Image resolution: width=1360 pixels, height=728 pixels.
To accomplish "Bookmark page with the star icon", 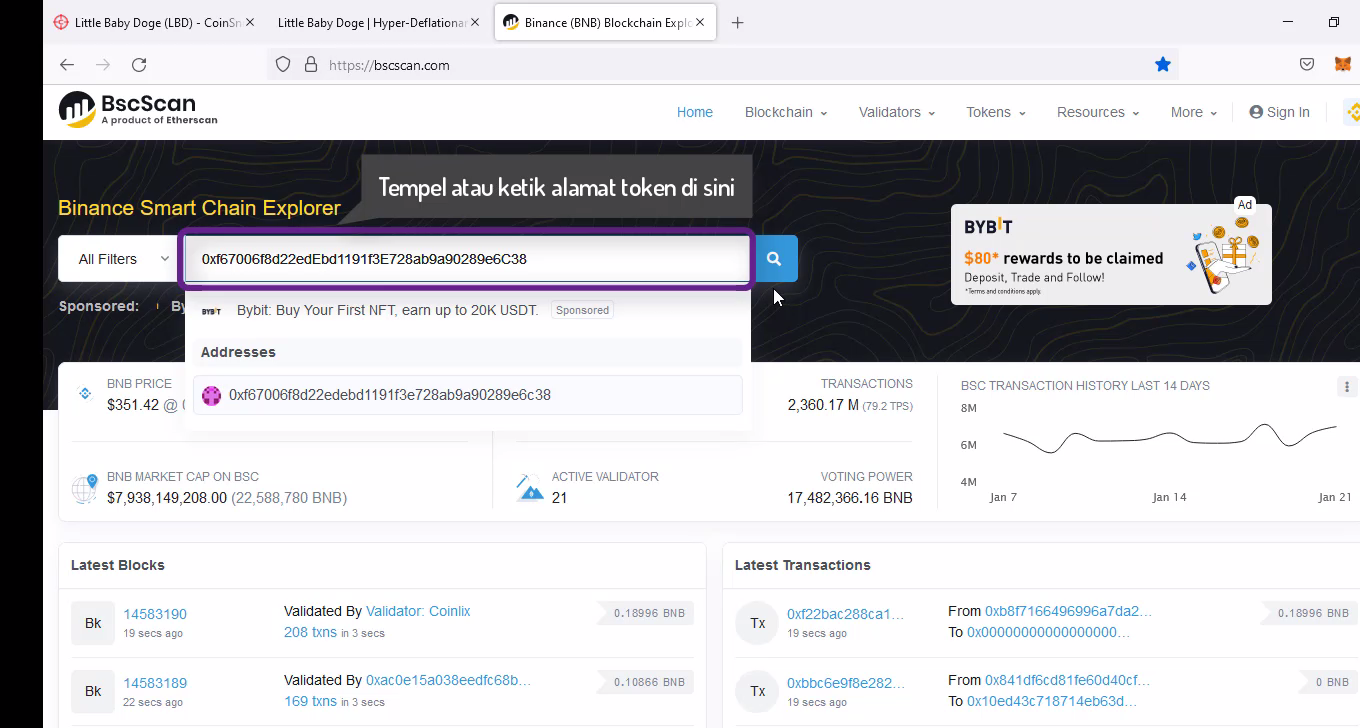I will click(1162, 65).
